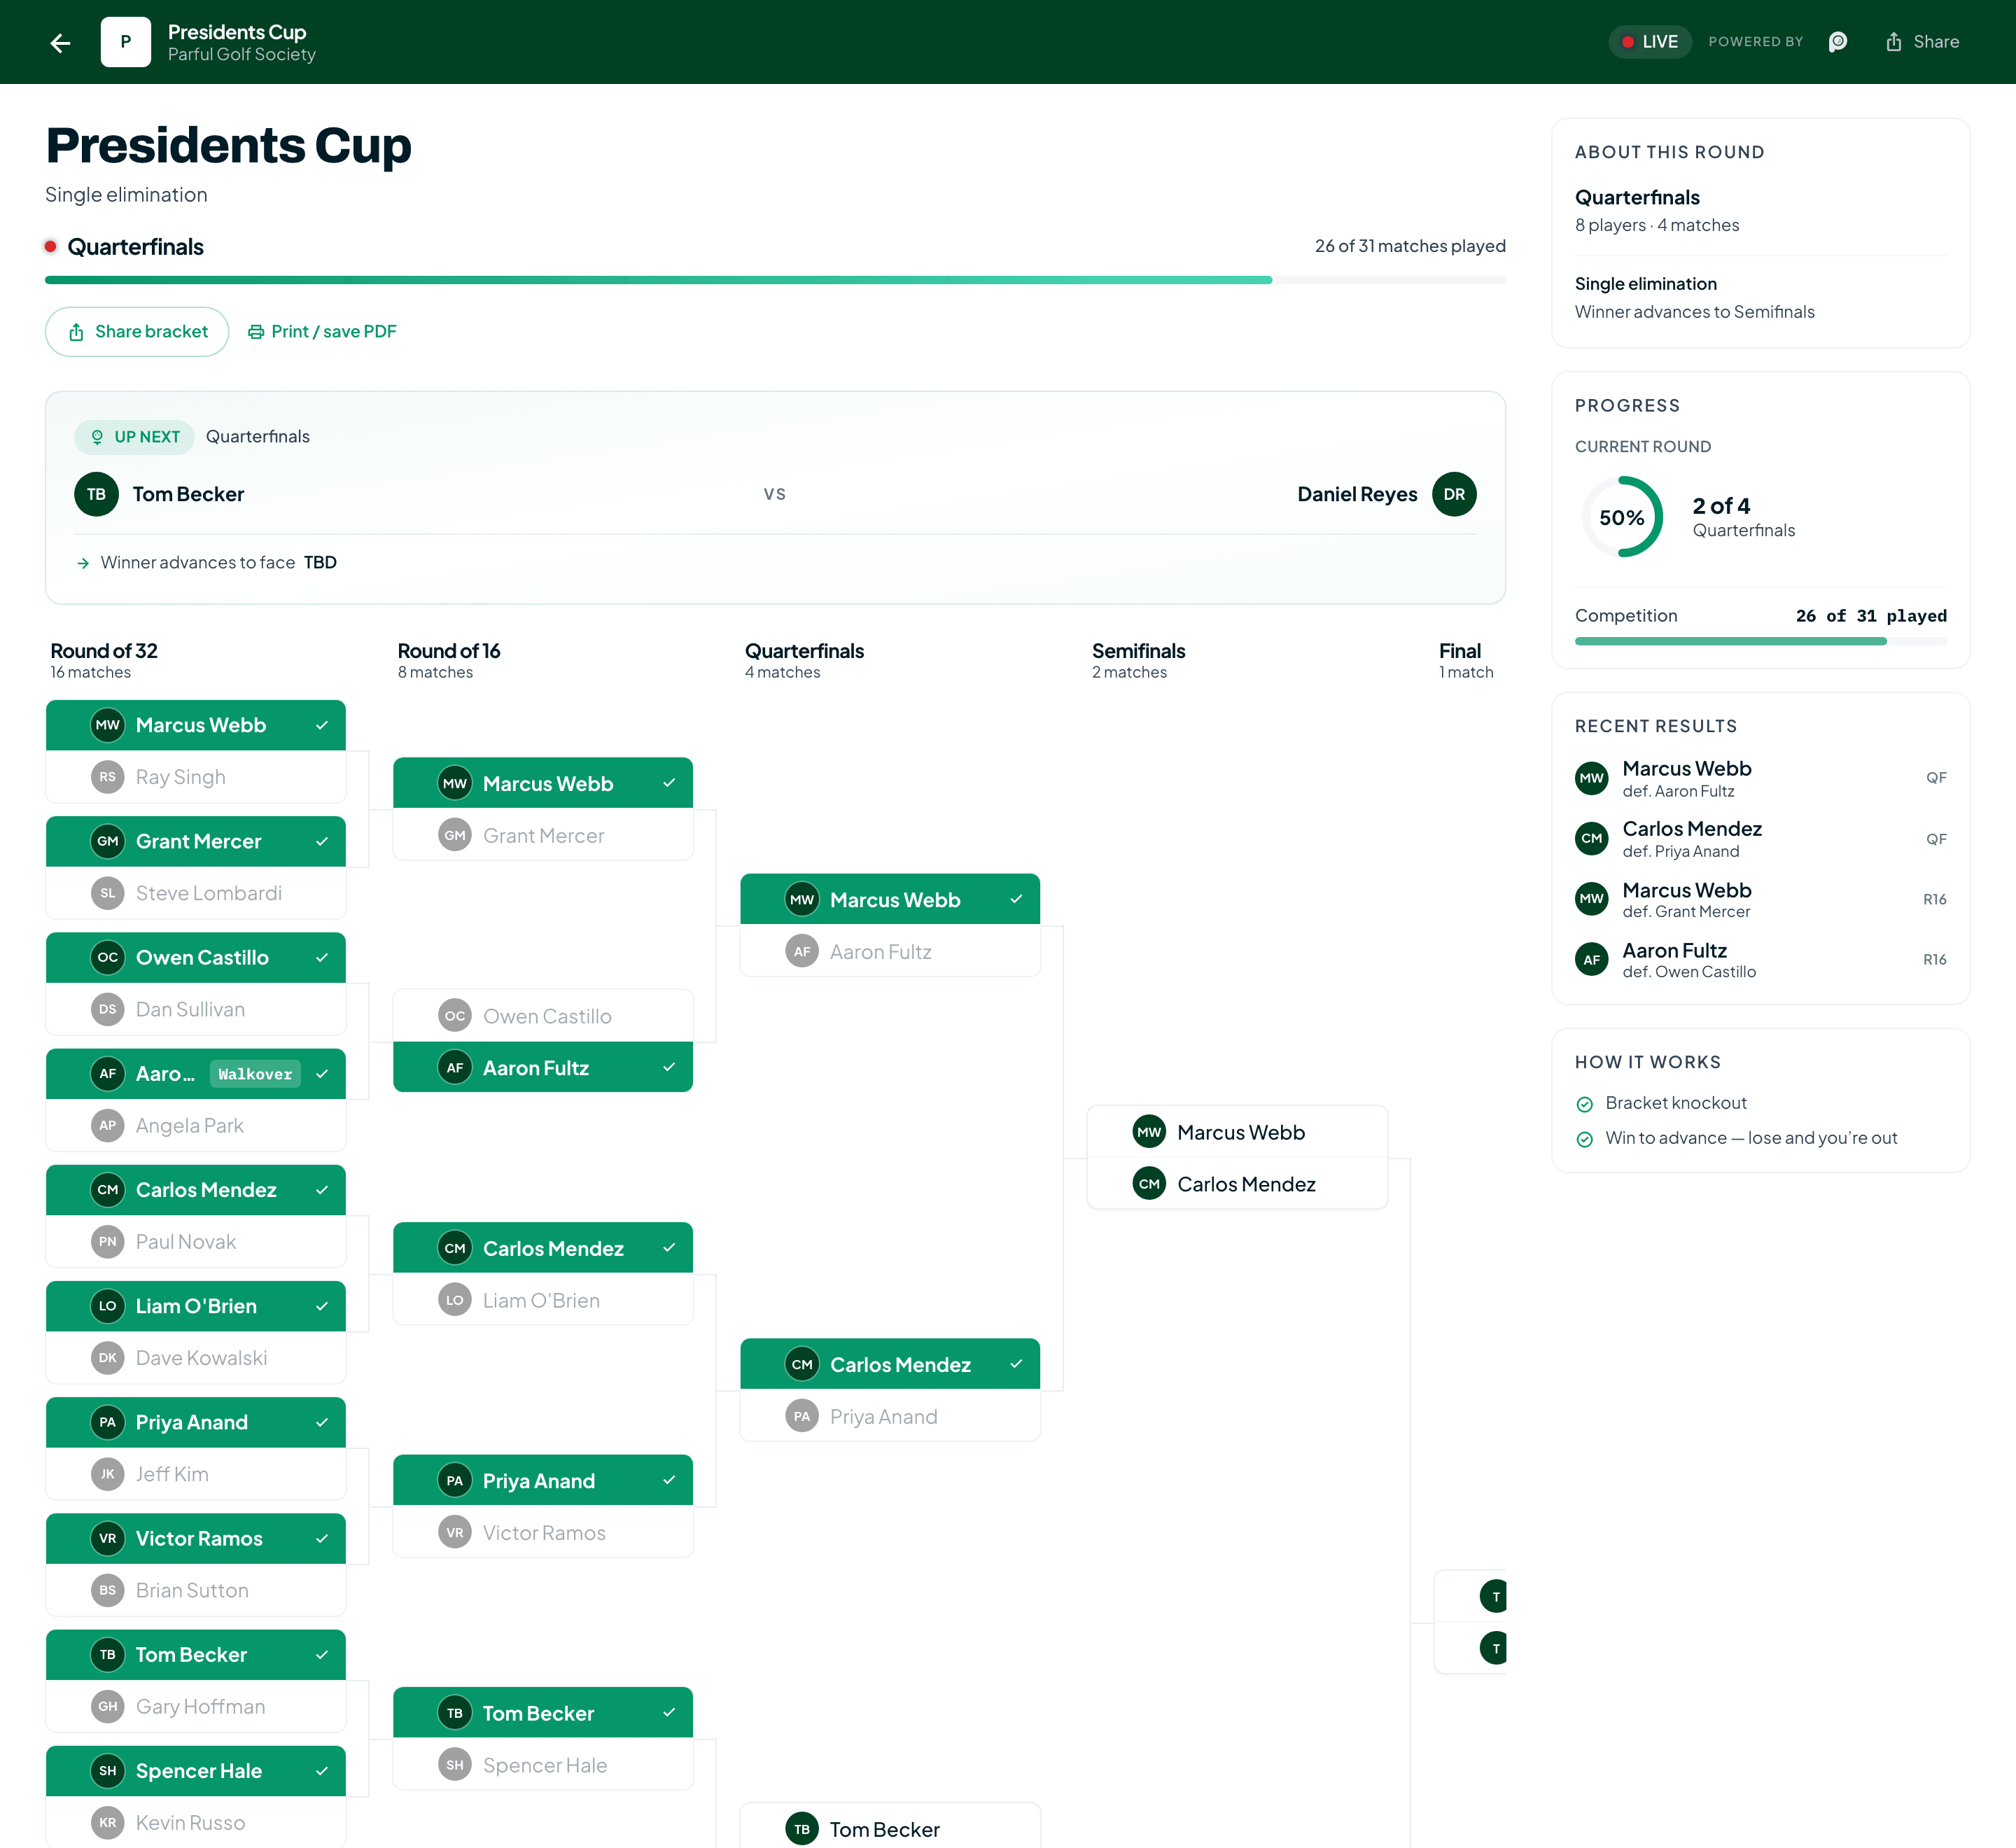Click SL avatar beside Steve Lombardi
Screen dimensions: 2016x1848
click(x=108, y=893)
